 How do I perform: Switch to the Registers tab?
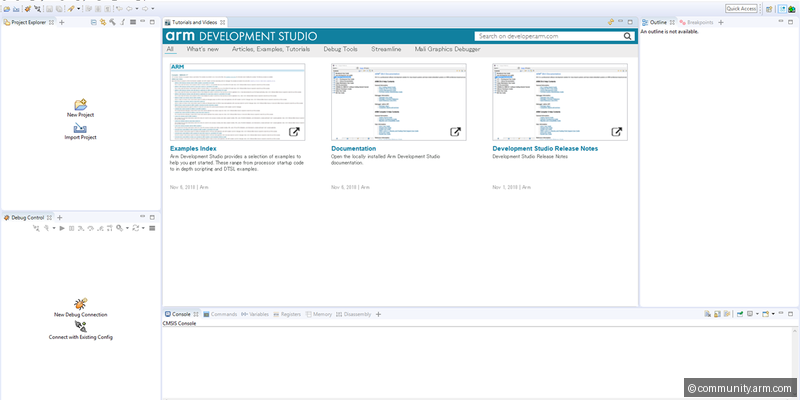(x=287, y=314)
